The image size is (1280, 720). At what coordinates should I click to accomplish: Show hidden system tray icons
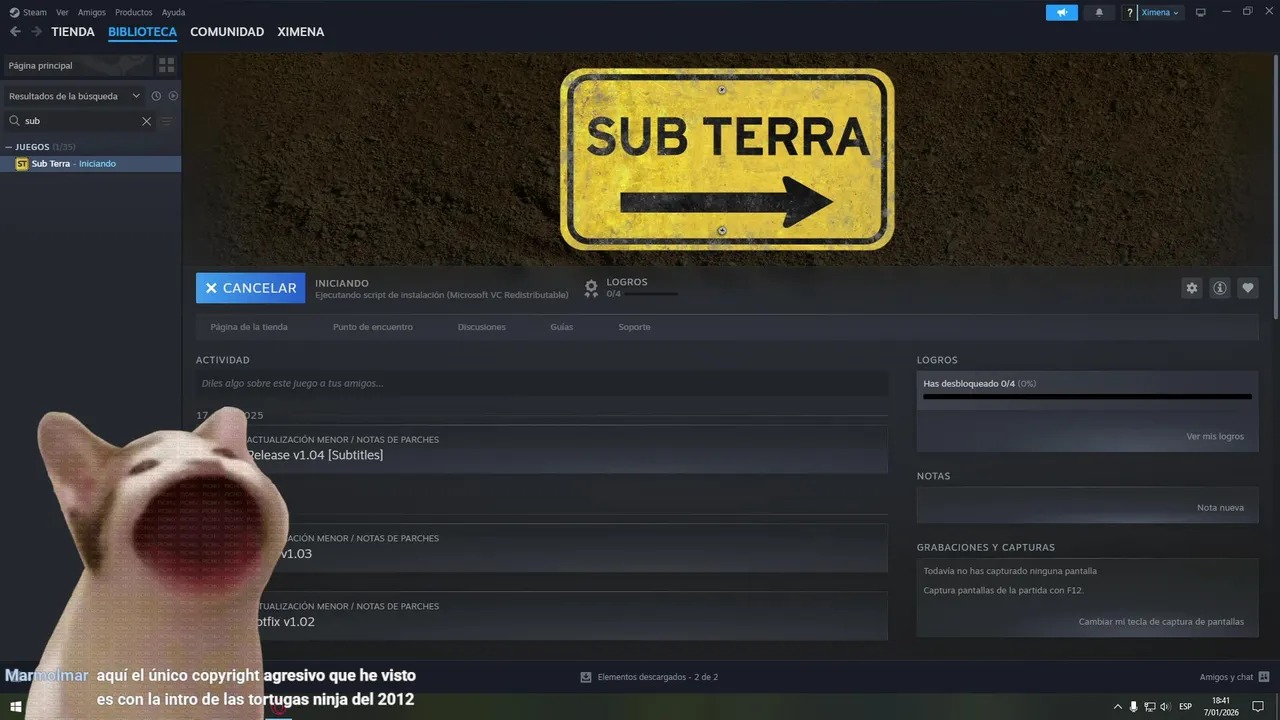[1118, 706]
